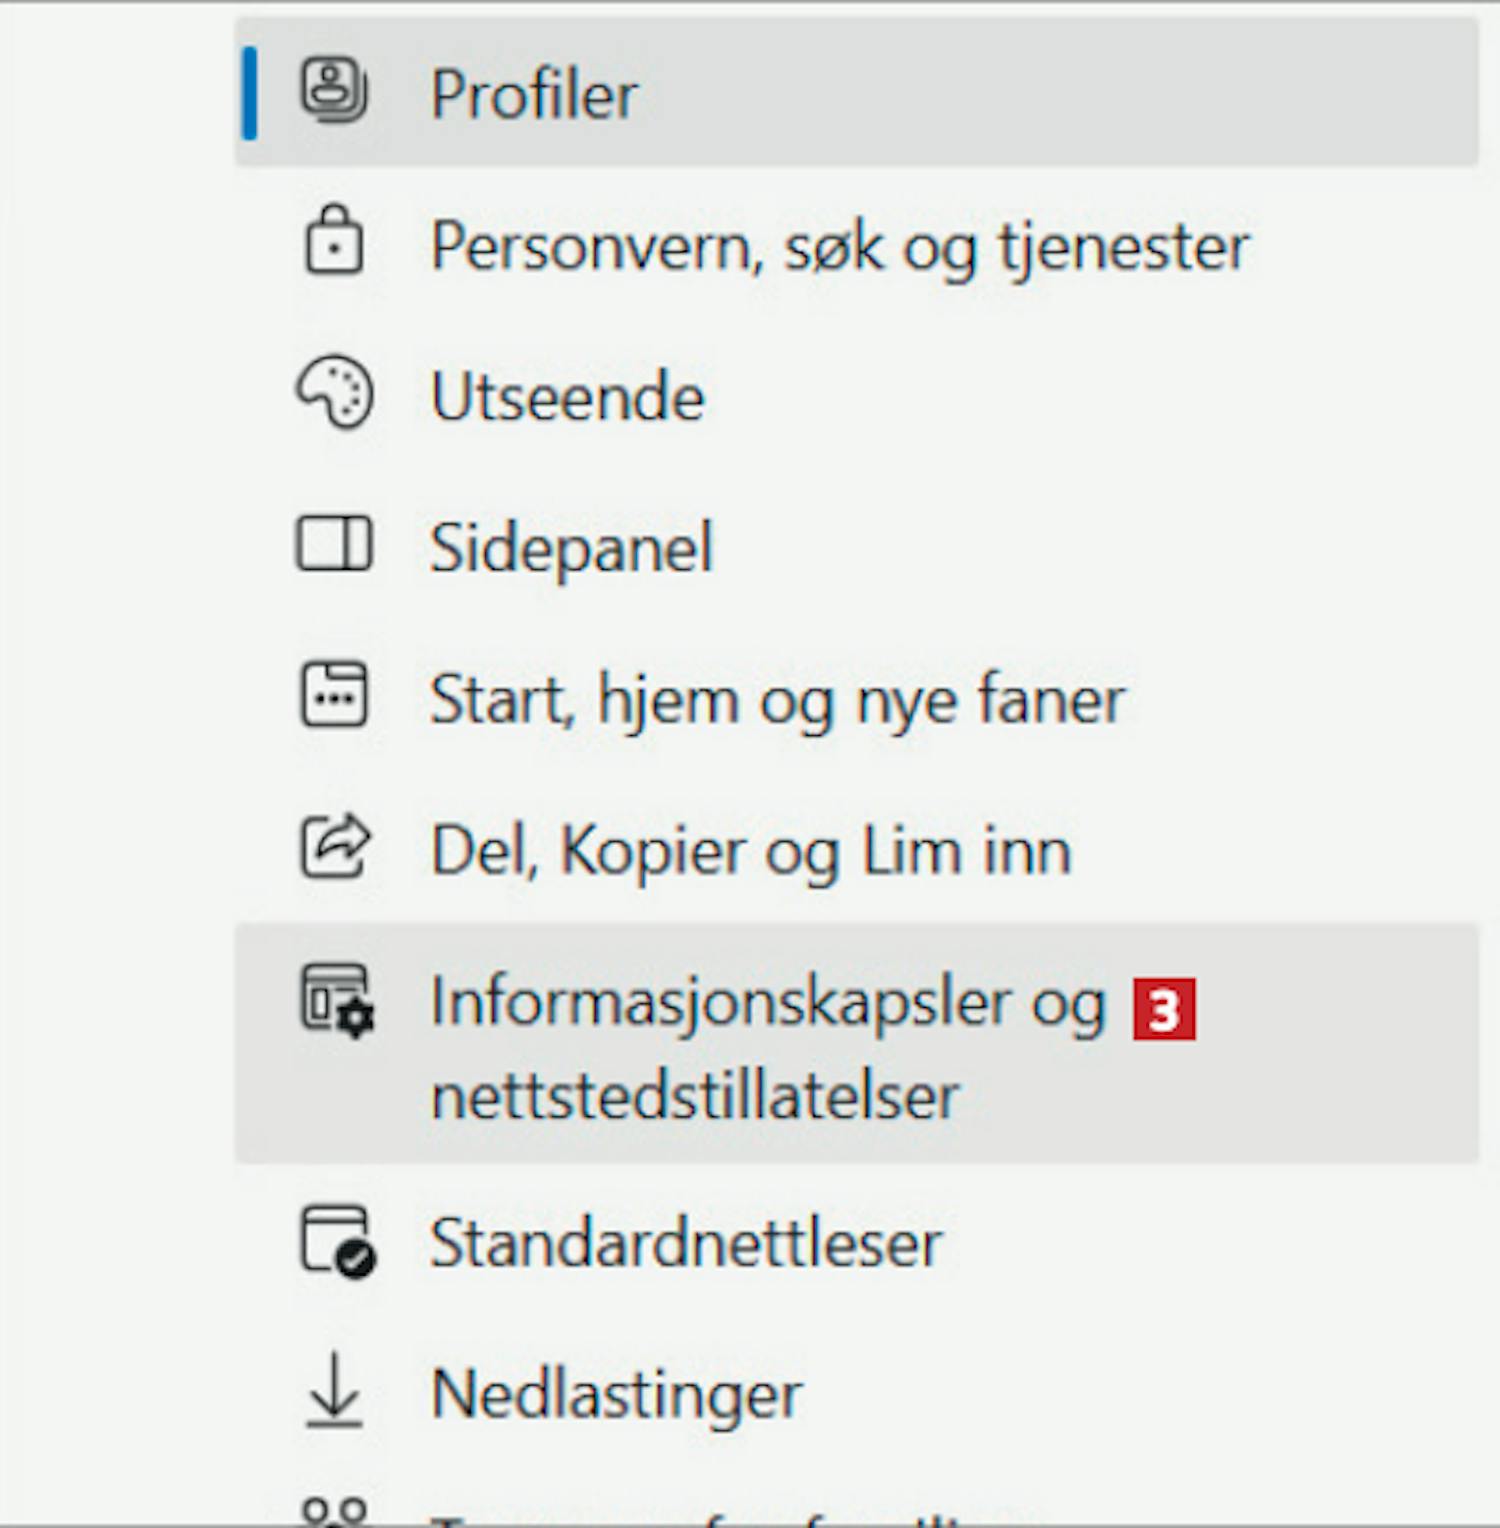Click the Nedlastinger download arrow icon
This screenshot has width=1500, height=1528.
pyautogui.click(x=334, y=1391)
